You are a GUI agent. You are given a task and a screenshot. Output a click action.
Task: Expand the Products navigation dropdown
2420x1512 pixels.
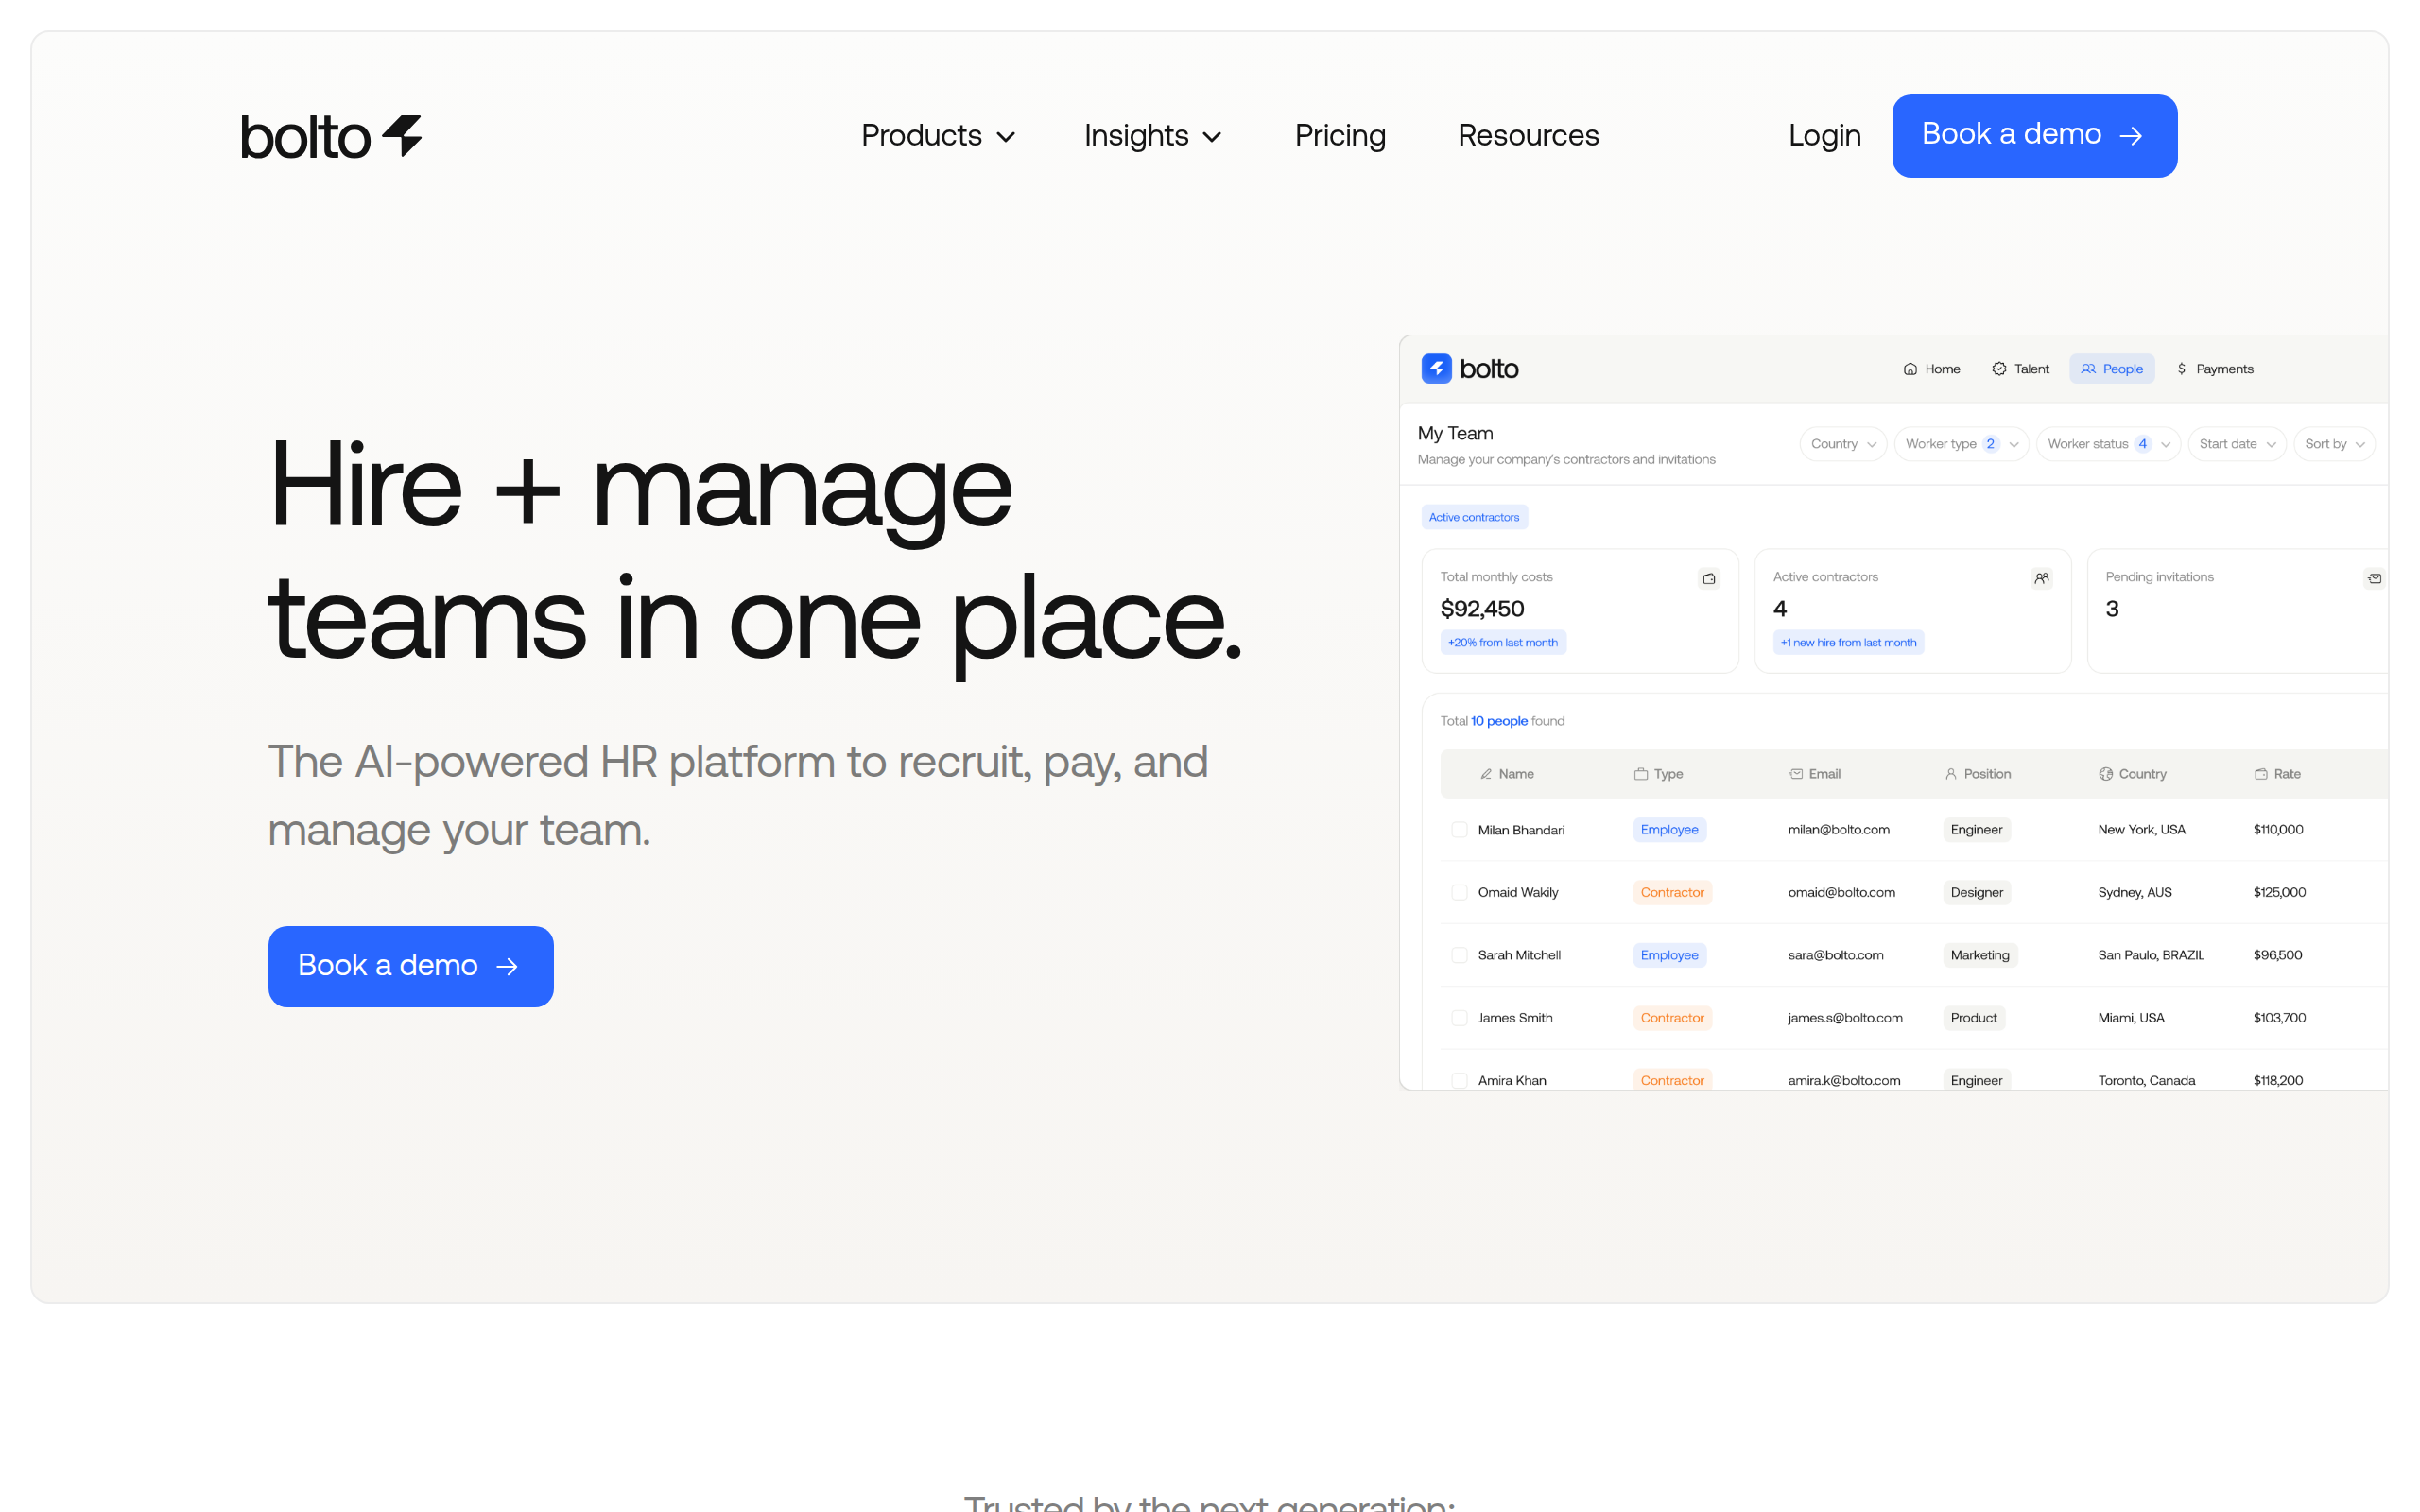937,136
